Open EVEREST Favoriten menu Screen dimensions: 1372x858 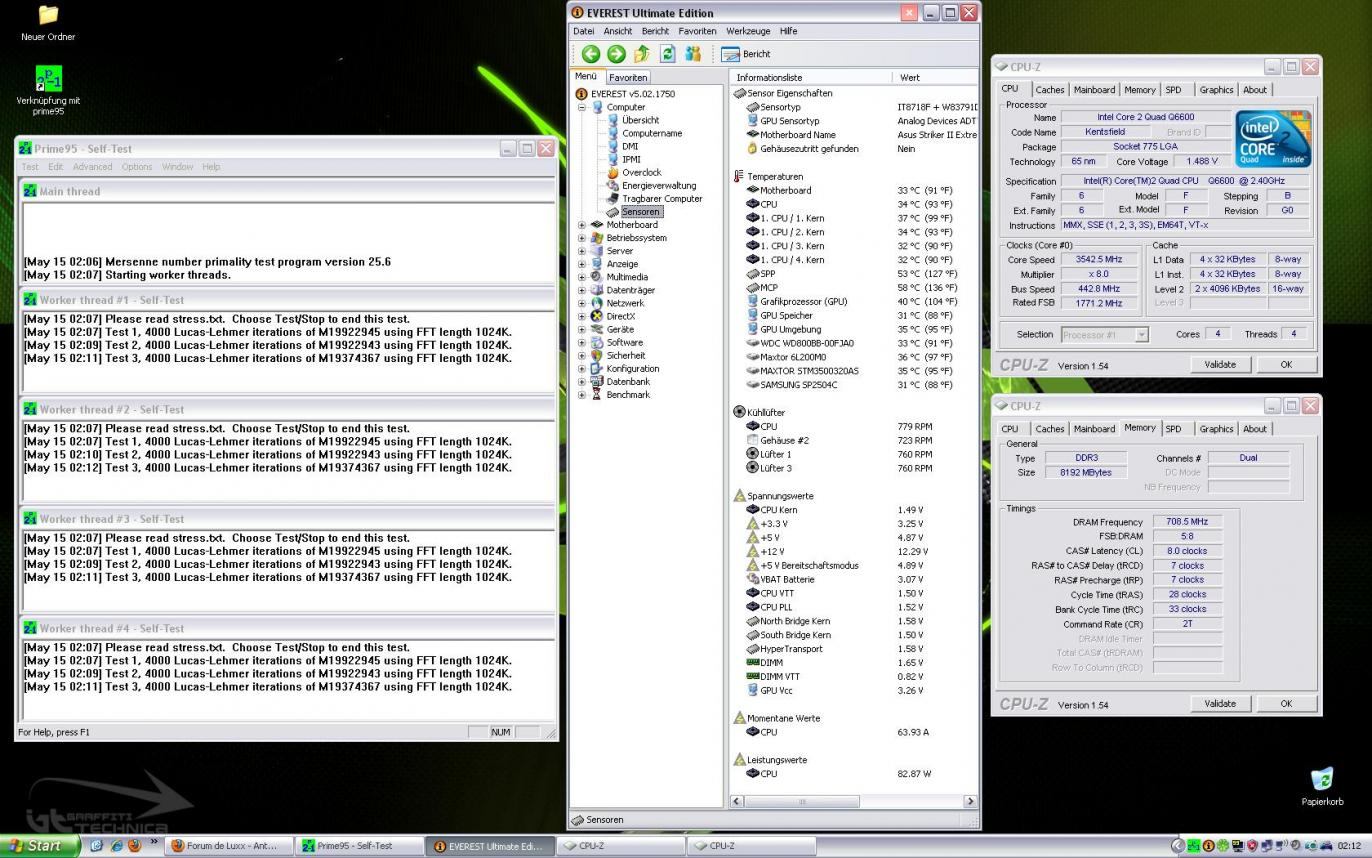(697, 31)
